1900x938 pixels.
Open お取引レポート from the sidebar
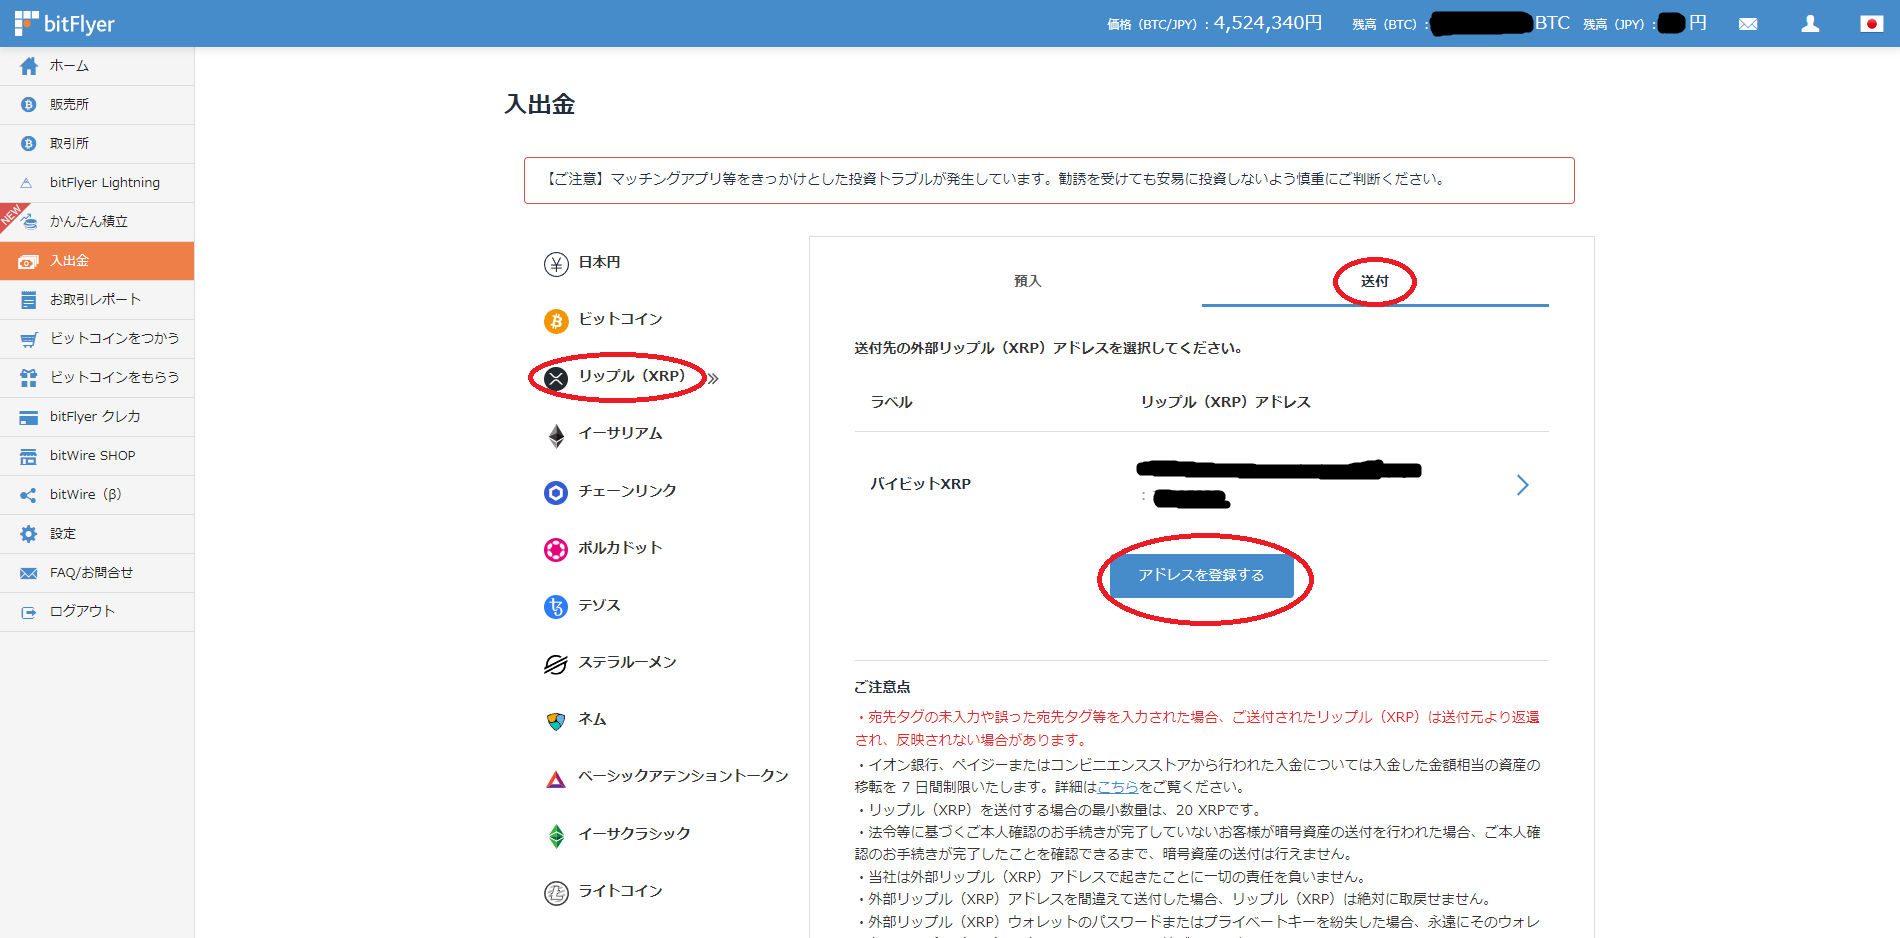97,300
